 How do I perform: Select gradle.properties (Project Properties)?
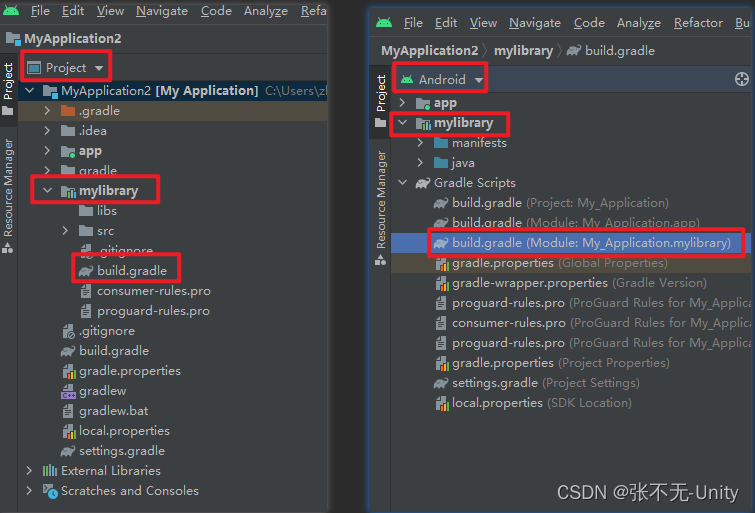(553, 363)
